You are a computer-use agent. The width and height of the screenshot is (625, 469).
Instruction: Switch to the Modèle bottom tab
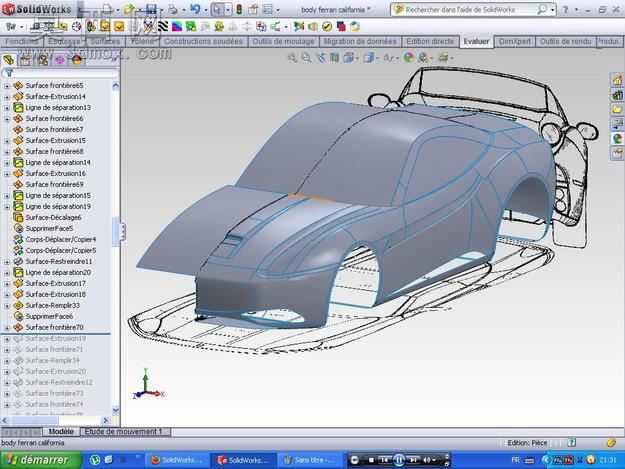pos(61,432)
